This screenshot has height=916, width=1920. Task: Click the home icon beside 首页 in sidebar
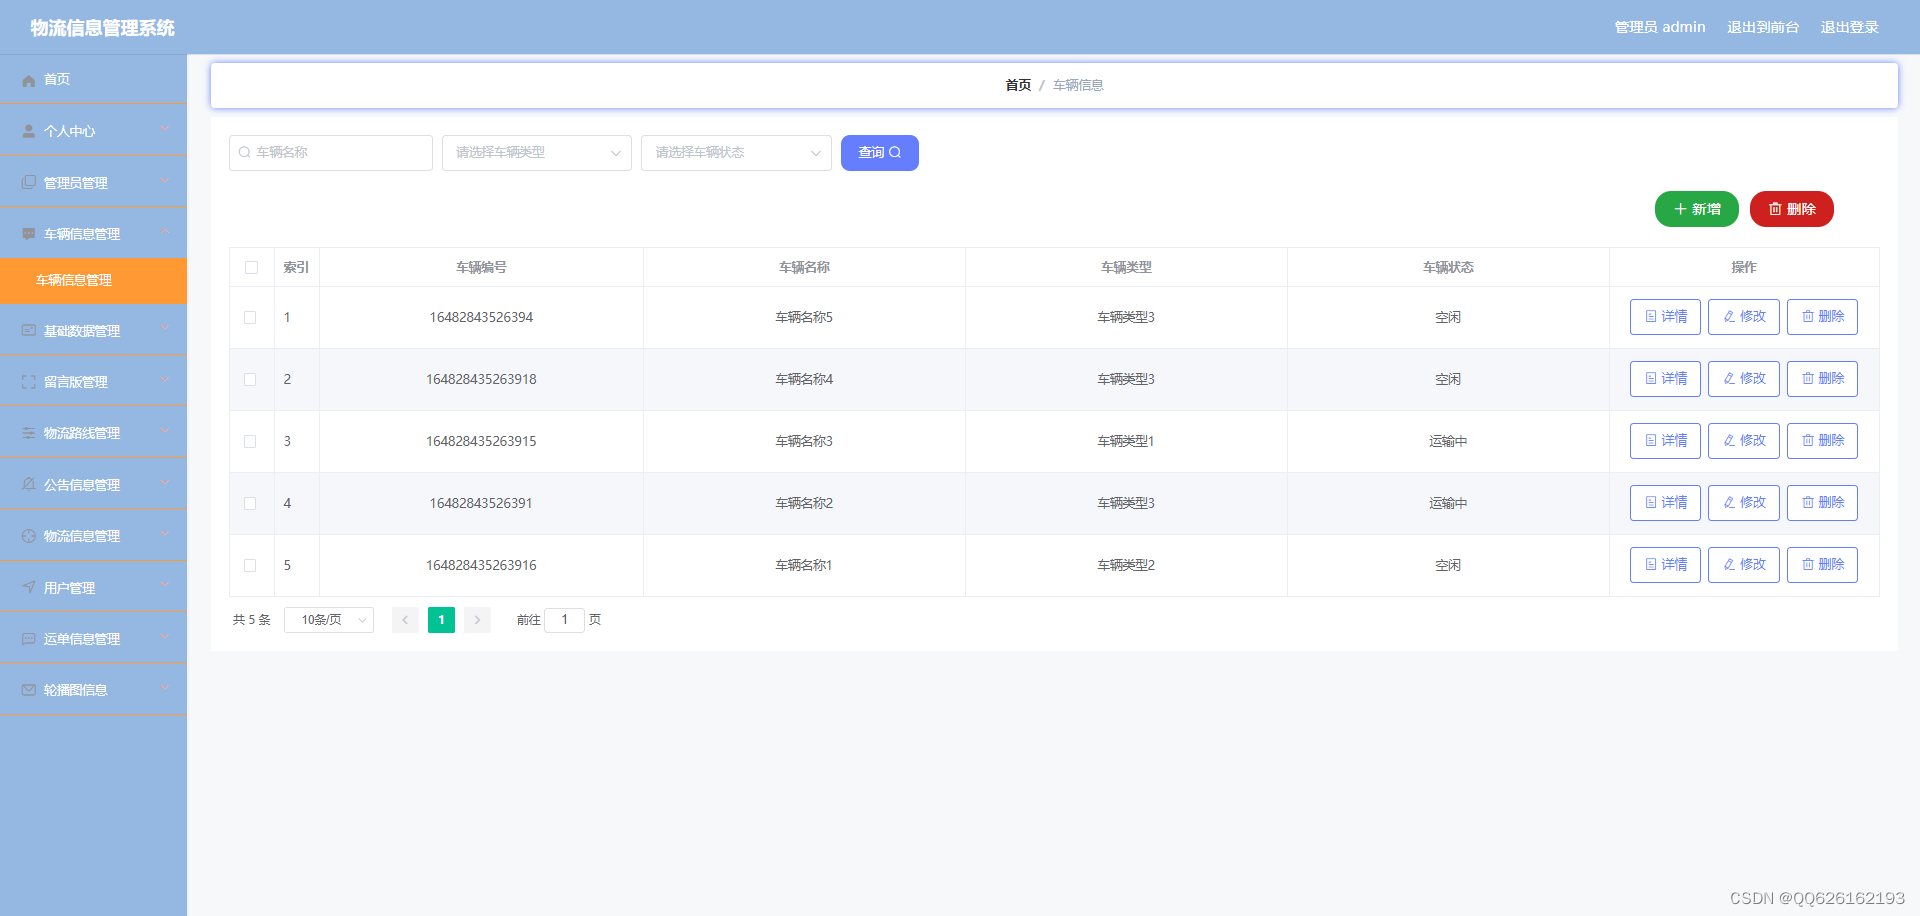[29, 80]
